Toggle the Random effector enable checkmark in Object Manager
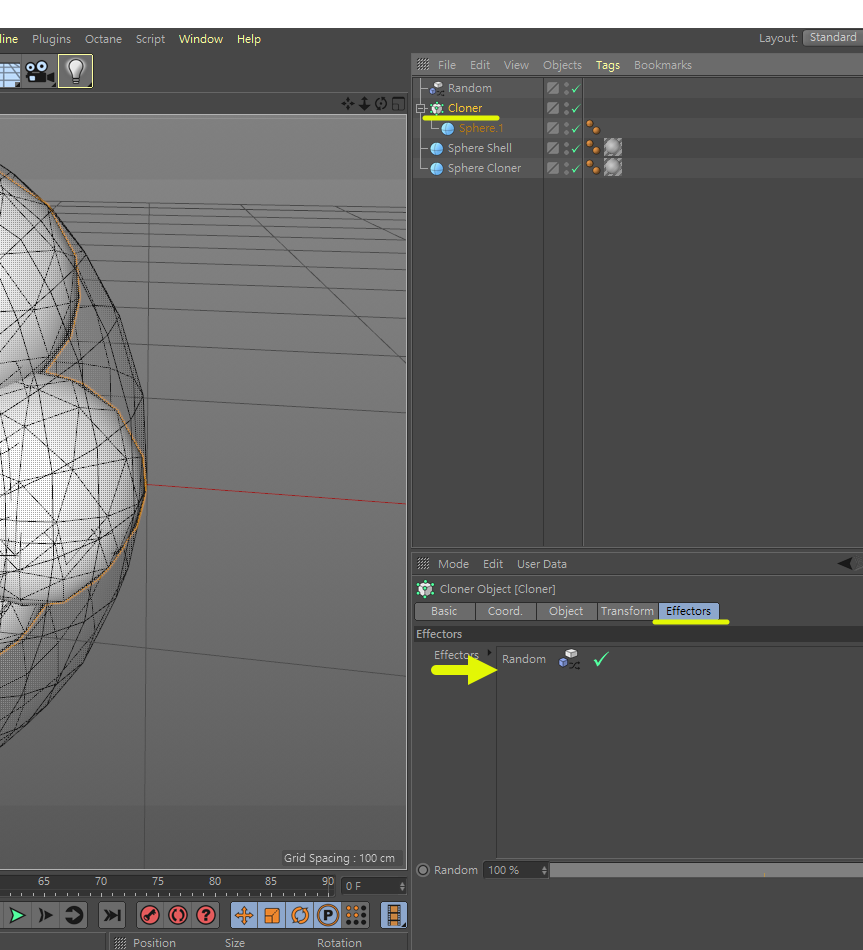Viewport: 863px width, 950px height. pyautogui.click(x=576, y=88)
